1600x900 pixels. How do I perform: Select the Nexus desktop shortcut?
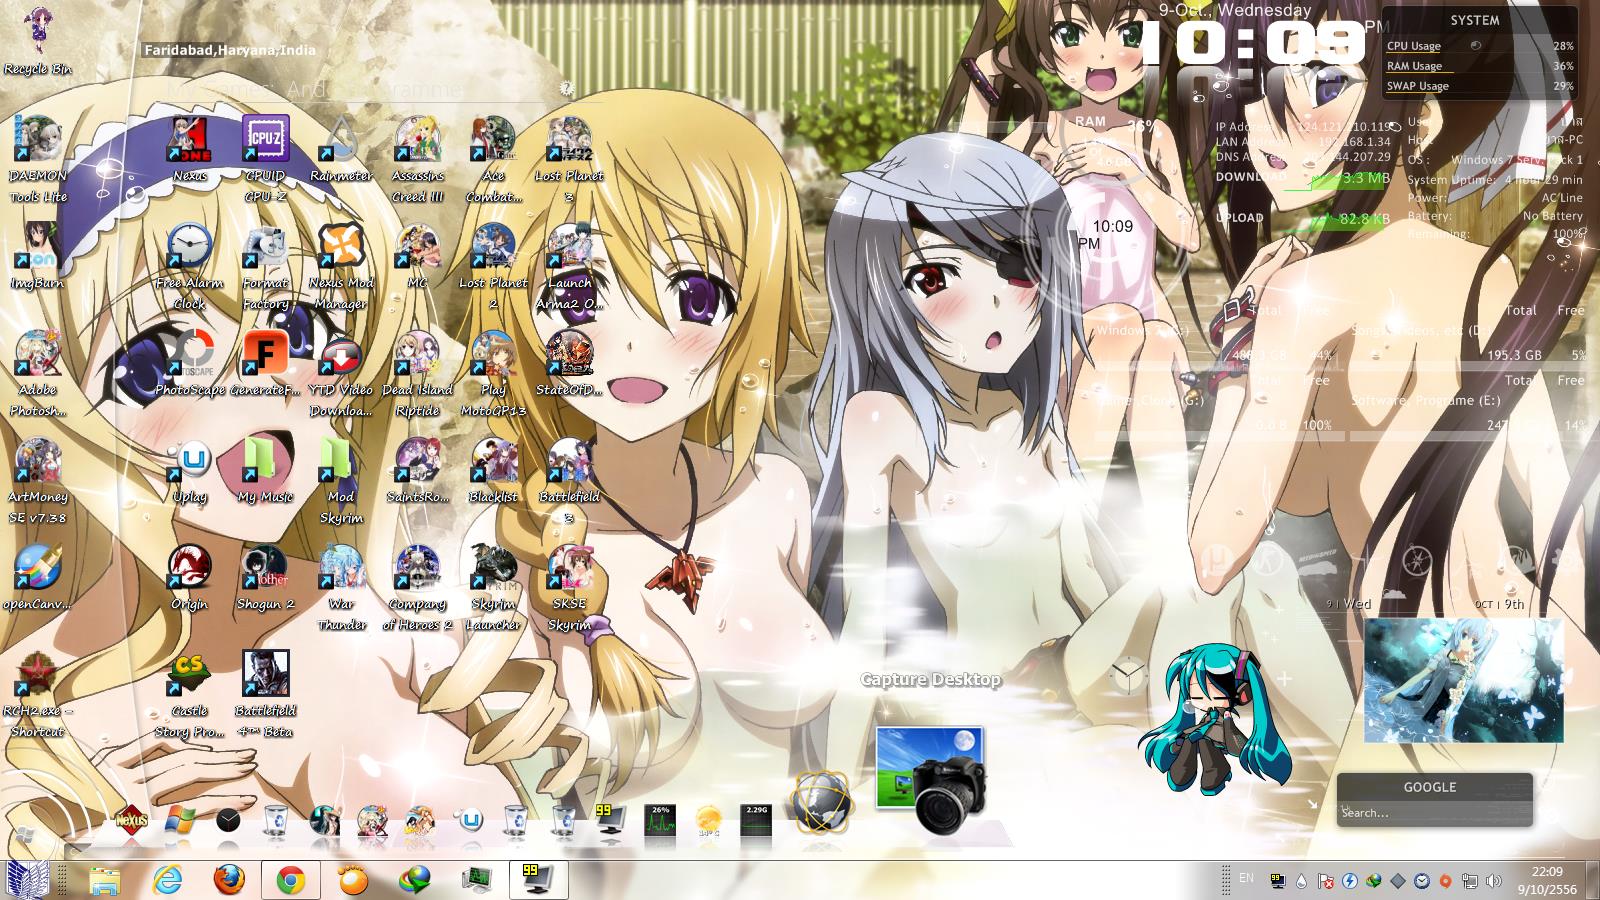click(x=190, y=150)
